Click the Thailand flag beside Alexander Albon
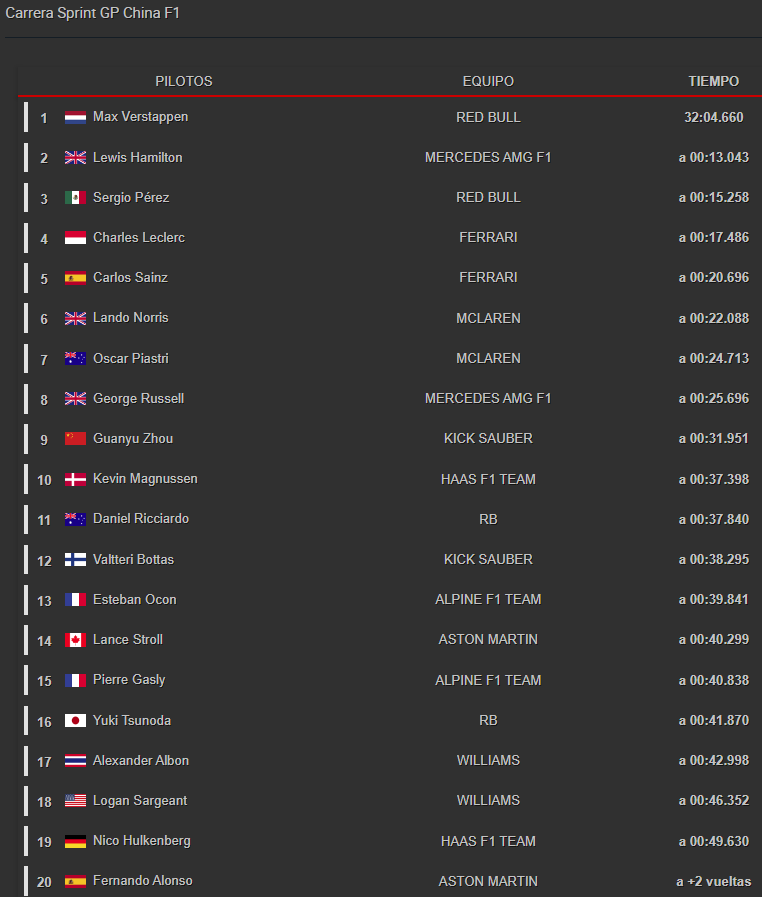 (76, 760)
